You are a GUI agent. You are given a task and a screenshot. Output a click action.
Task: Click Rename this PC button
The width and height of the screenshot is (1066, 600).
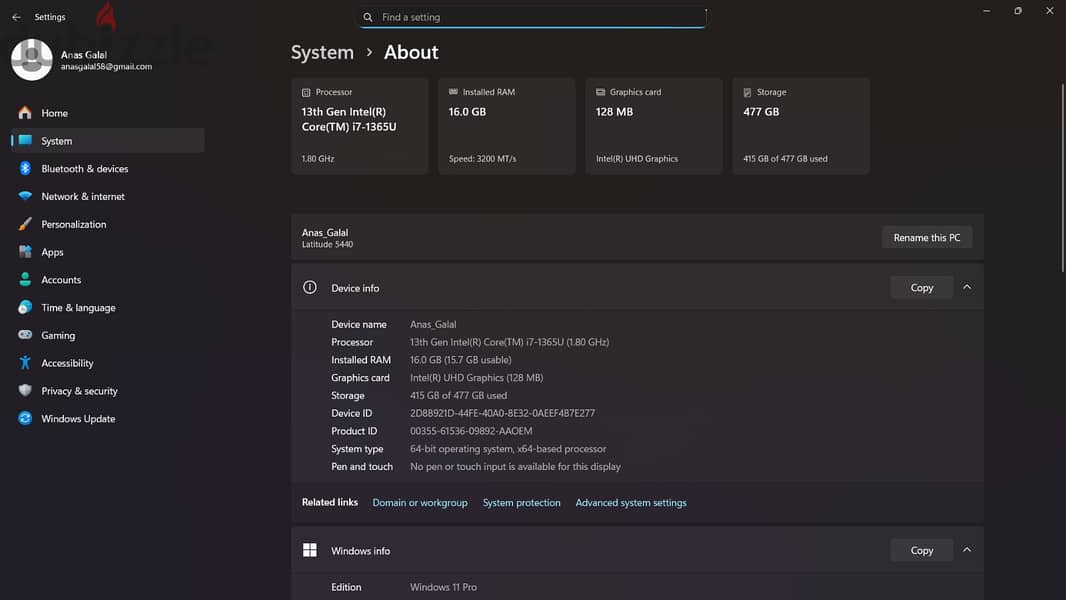click(927, 237)
